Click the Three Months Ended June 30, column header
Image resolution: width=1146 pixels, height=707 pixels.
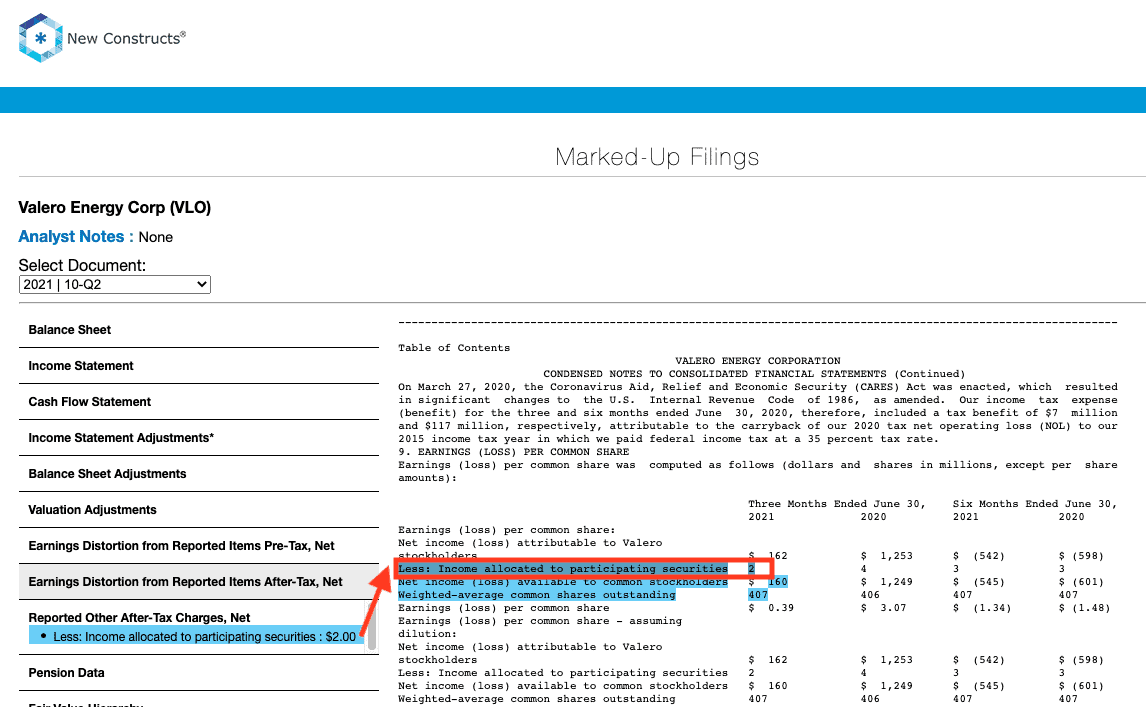point(837,504)
